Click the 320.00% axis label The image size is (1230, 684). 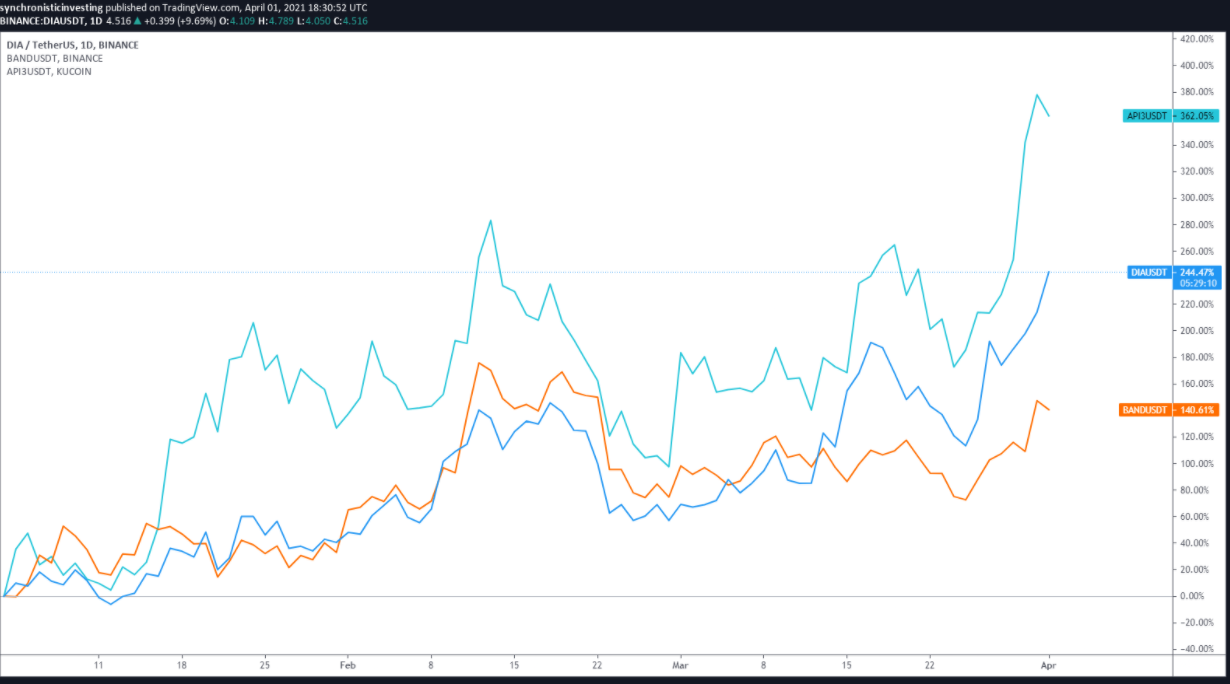[x=1197, y=172]
